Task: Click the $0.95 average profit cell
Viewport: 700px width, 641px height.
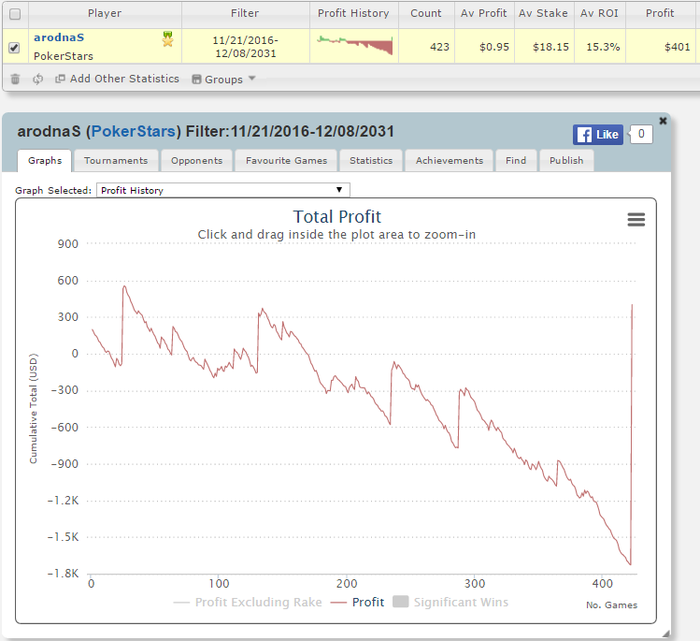Action: 484,47
